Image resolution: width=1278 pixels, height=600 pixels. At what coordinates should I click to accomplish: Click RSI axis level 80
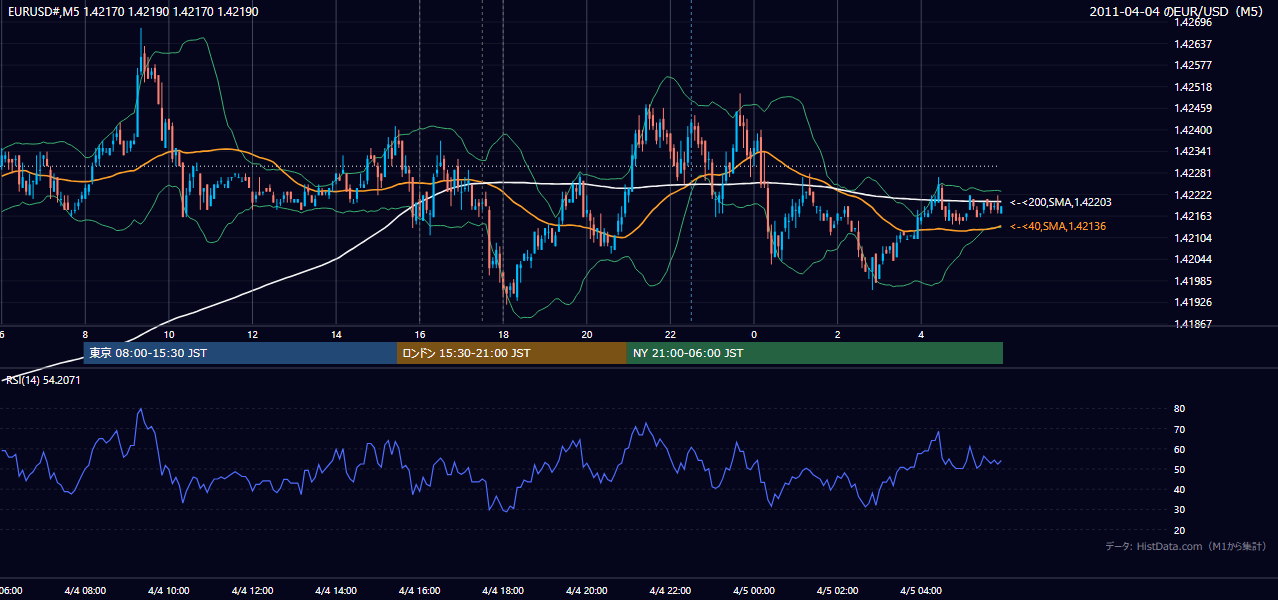click(1179, 409)
